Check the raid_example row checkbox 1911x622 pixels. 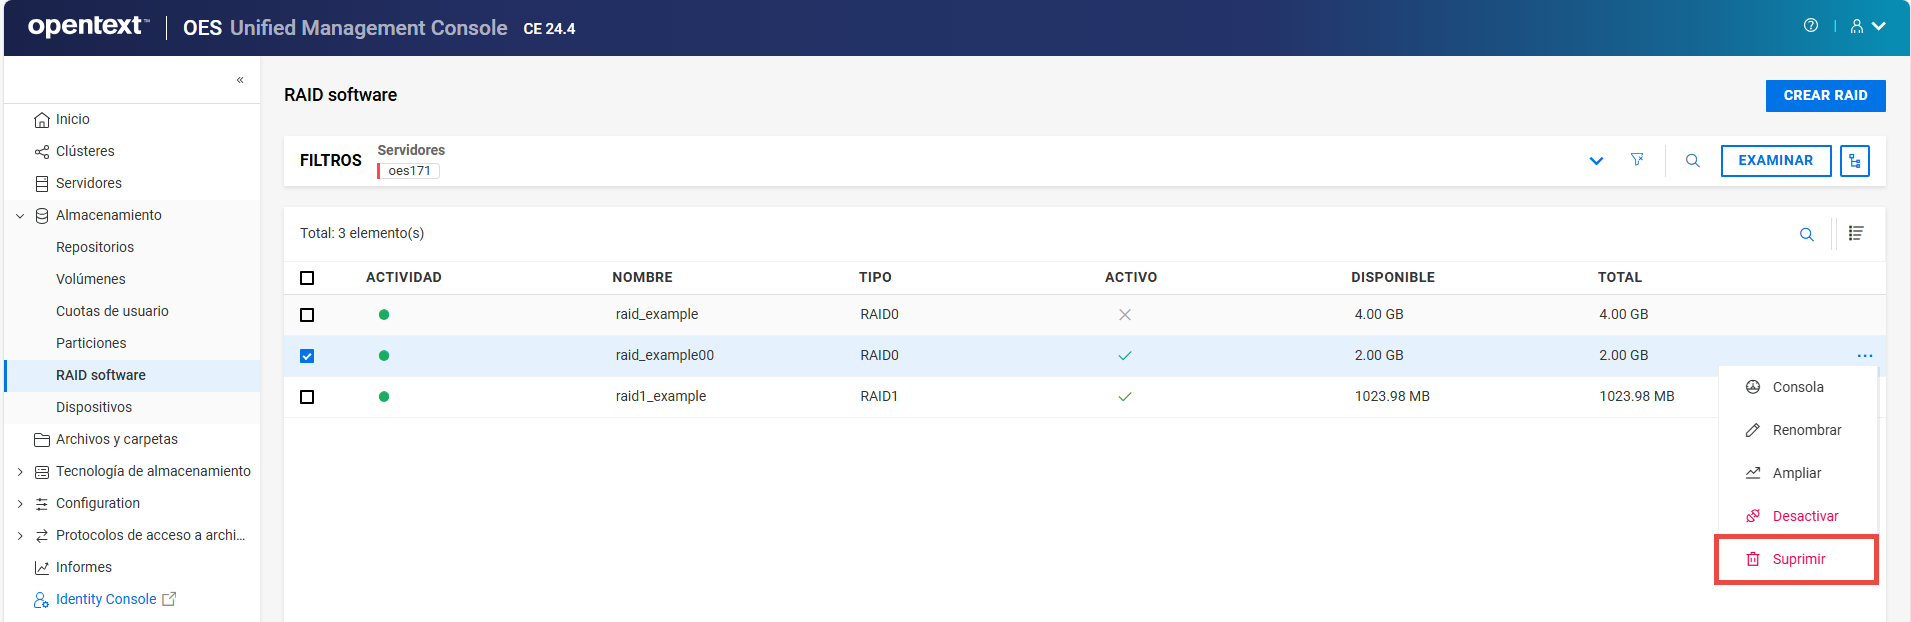click(x=307, y=315)
